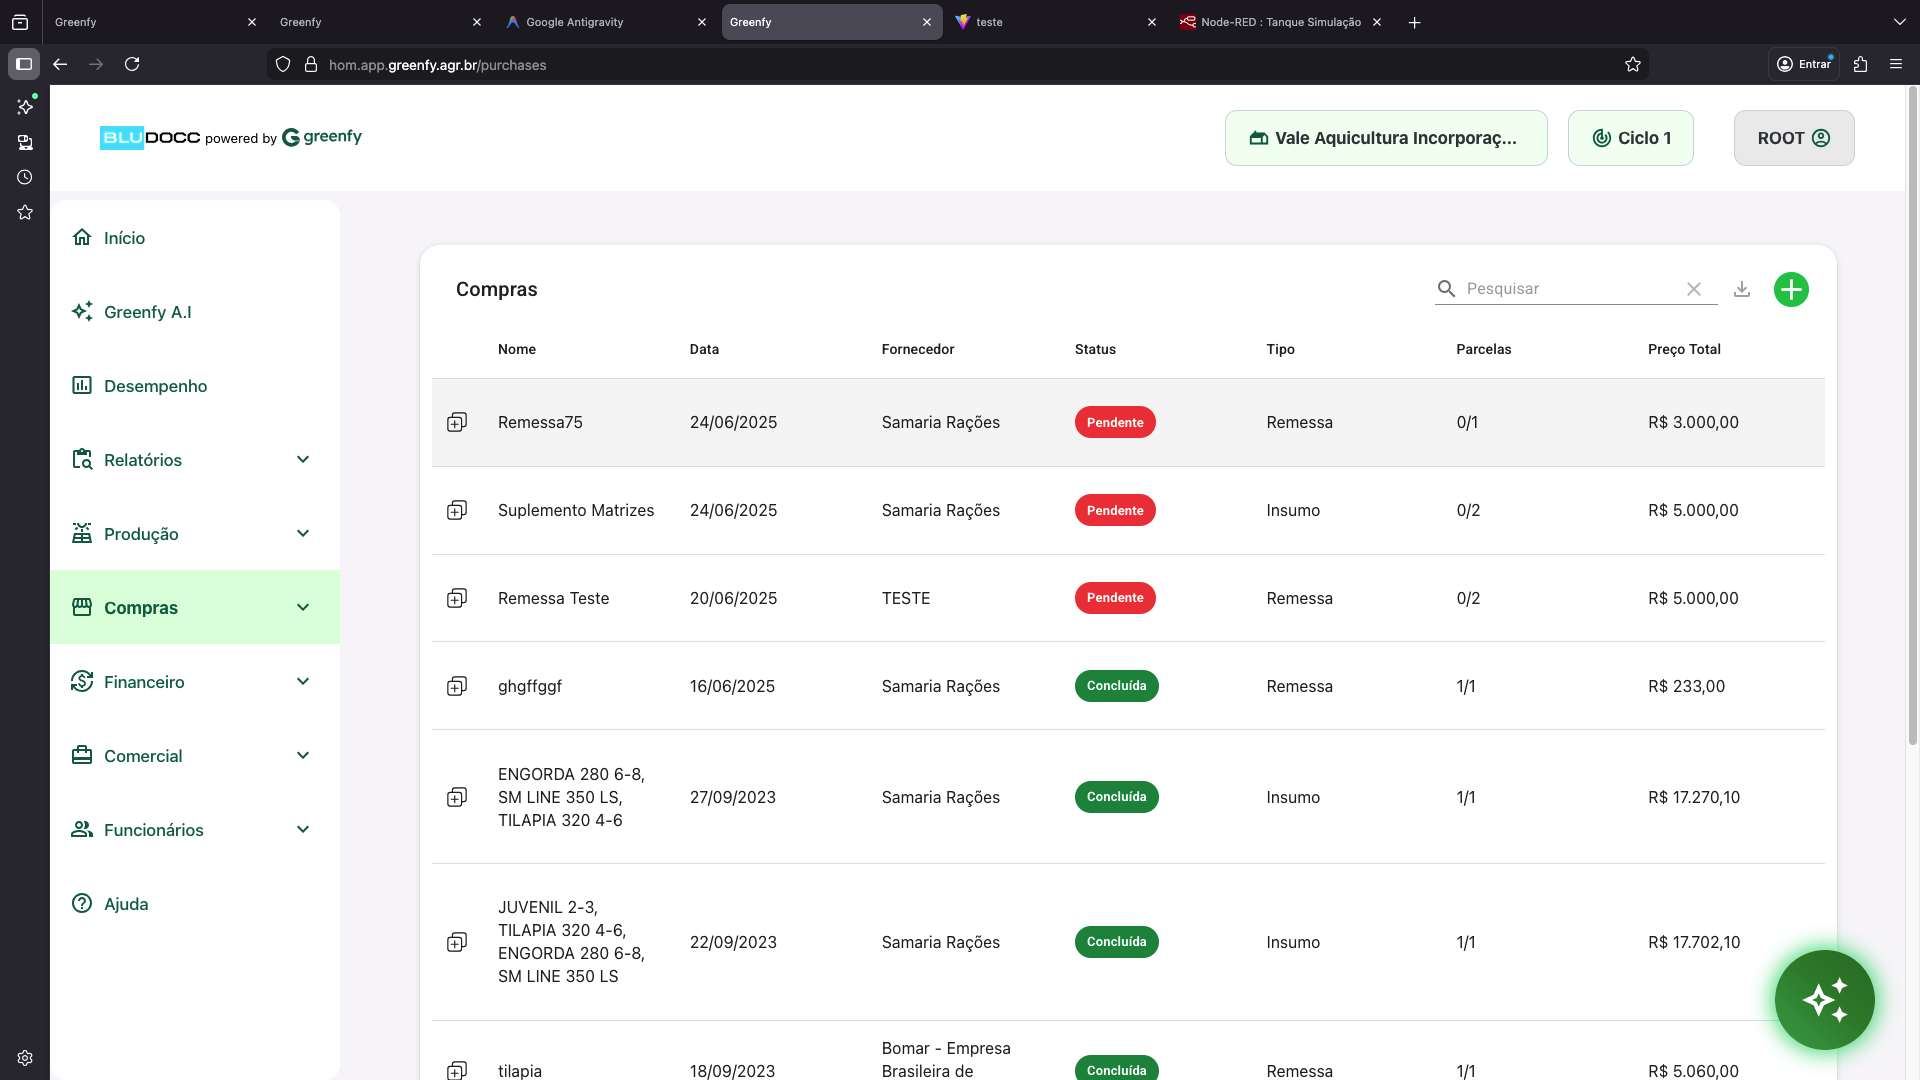This screenshot has width=1920, height=1080.
Task: Switch to the Node-RED browser tab
Action: point(1279,22)
